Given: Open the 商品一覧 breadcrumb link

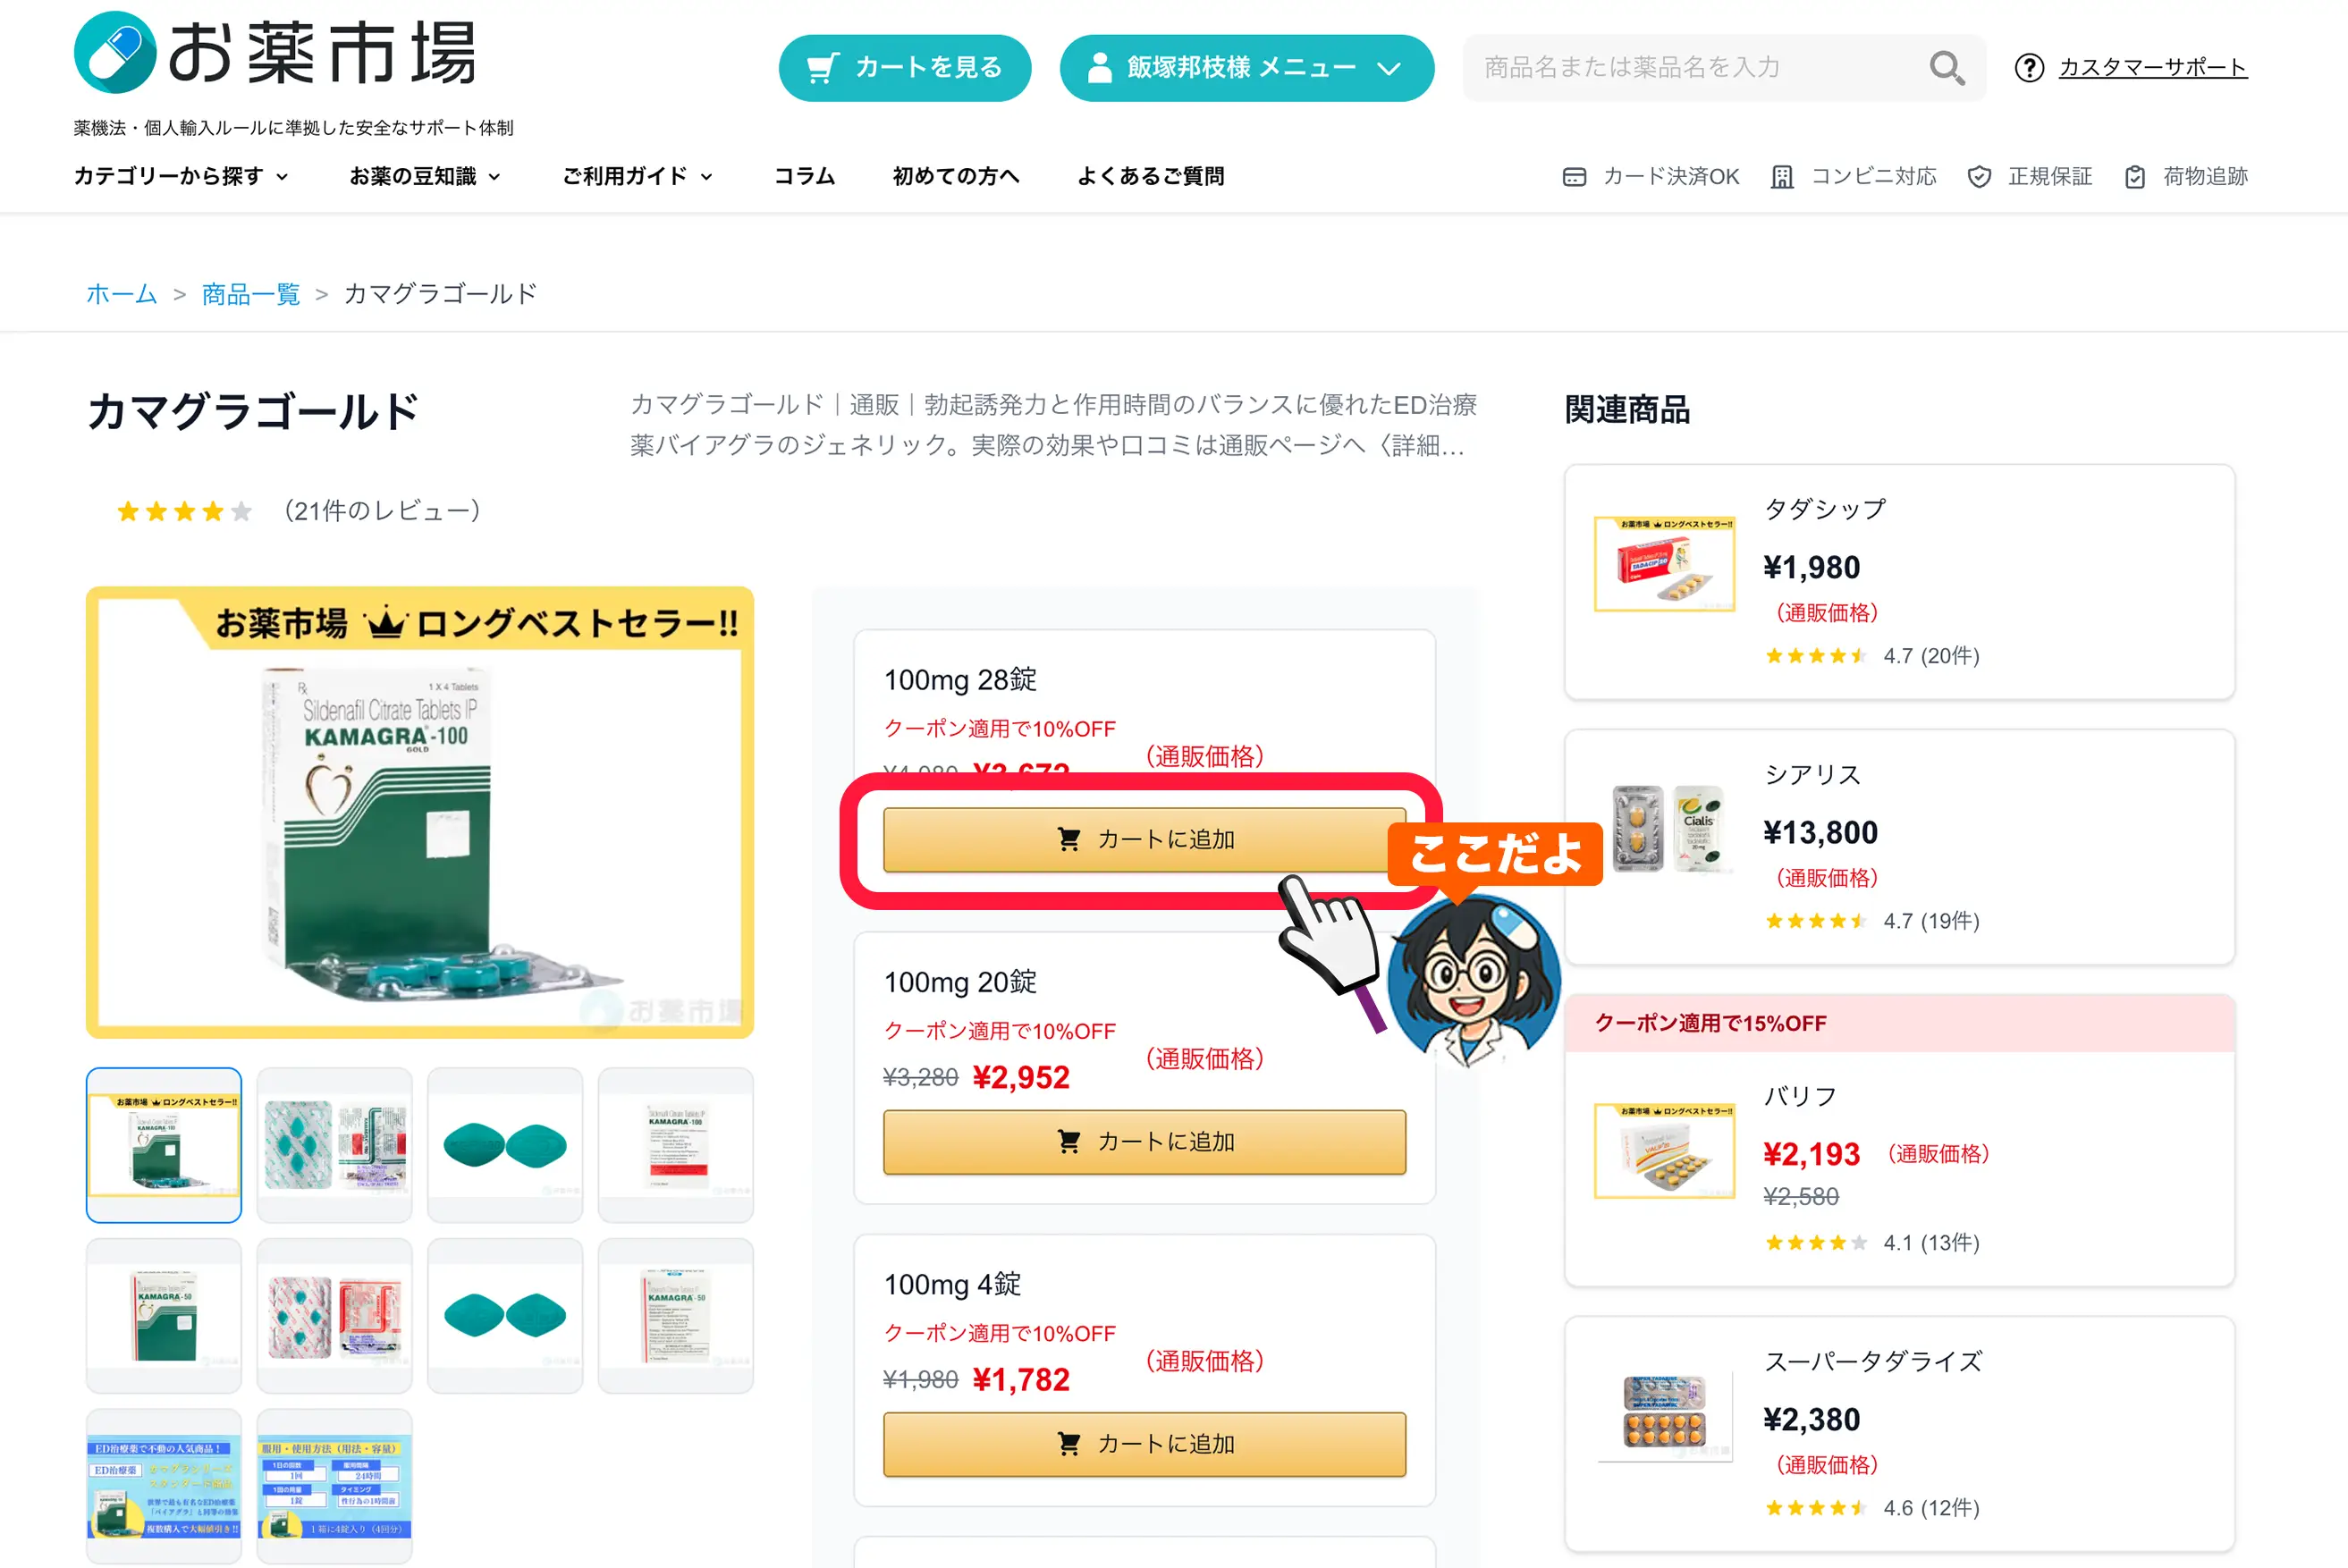Looking at the screenshot, I should coord(250,294).
